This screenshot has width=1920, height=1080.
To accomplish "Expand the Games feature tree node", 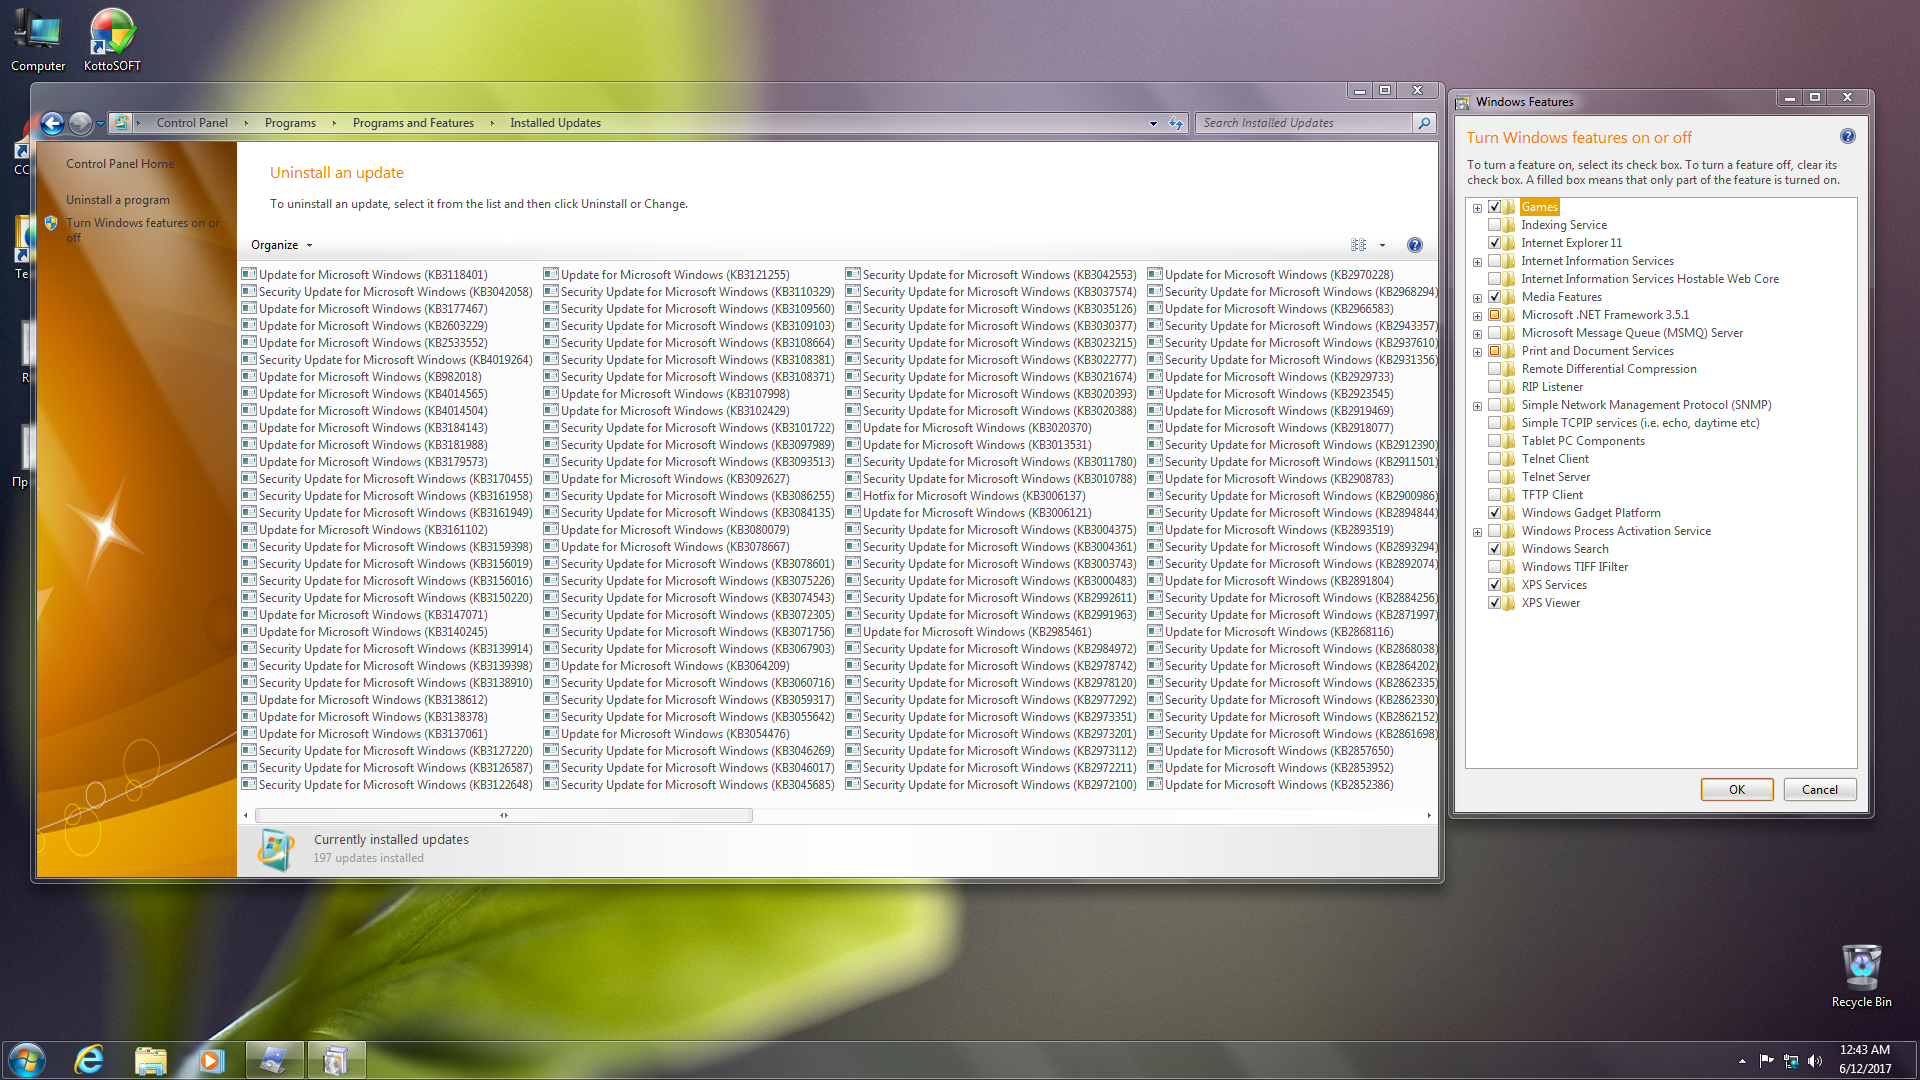I will click(x=1477, y=208).
